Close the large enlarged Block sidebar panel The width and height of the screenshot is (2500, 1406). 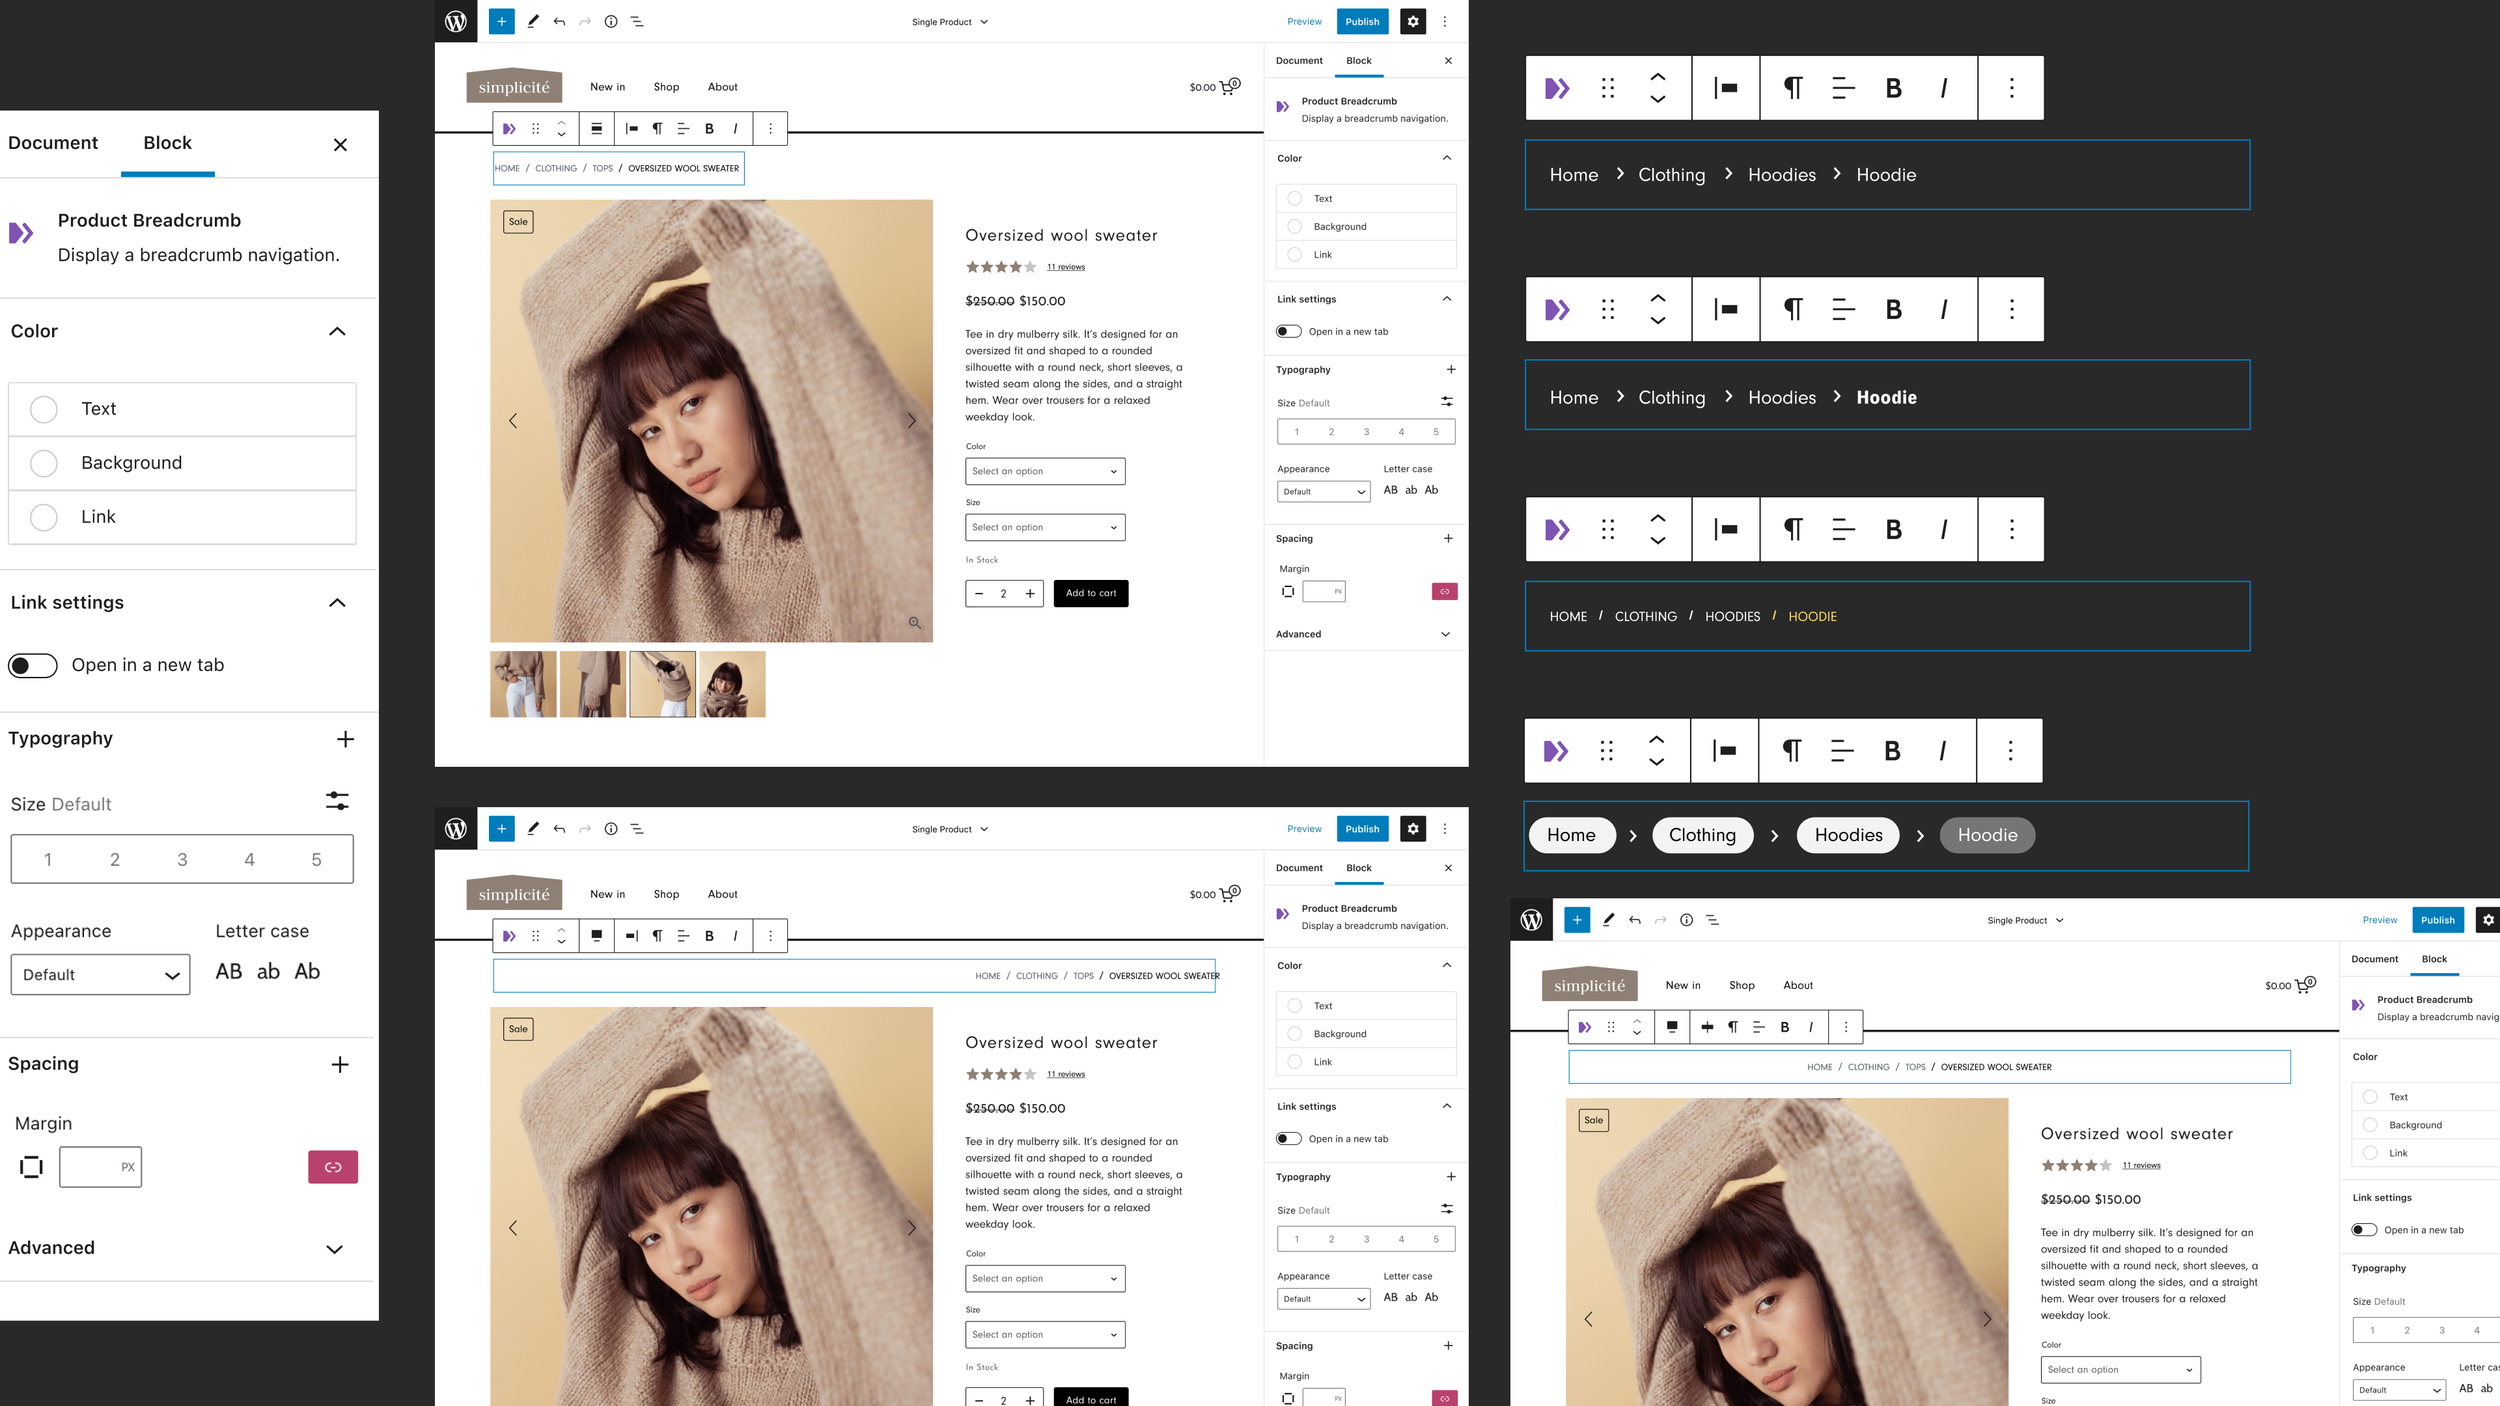pyautogui.click(x=340, y=145)
